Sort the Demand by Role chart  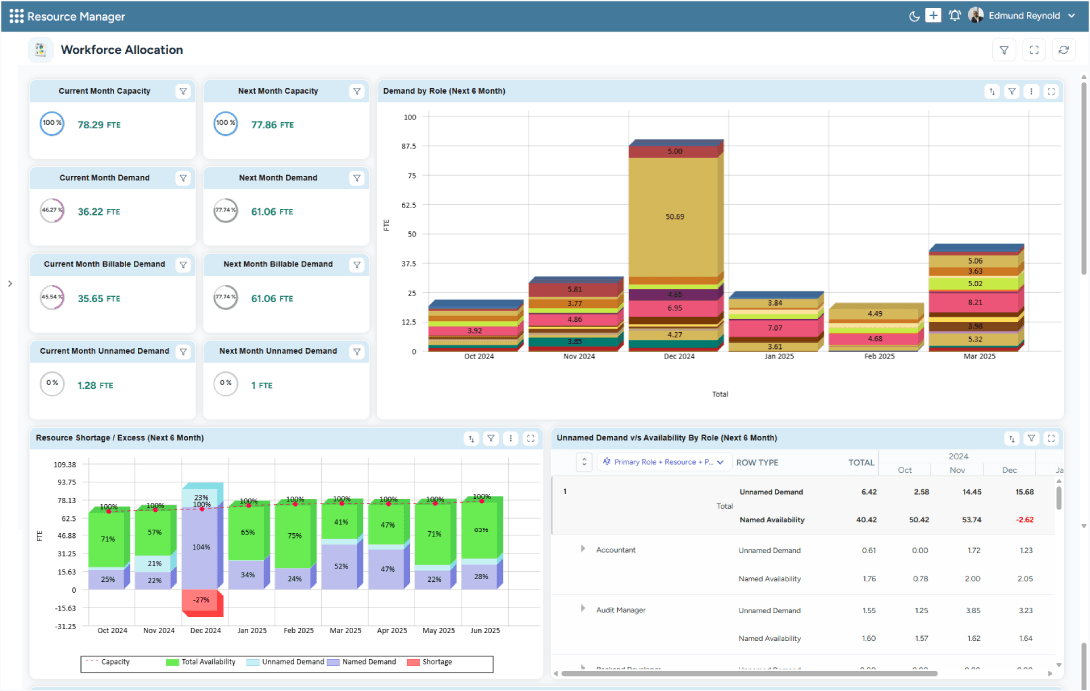992,91
